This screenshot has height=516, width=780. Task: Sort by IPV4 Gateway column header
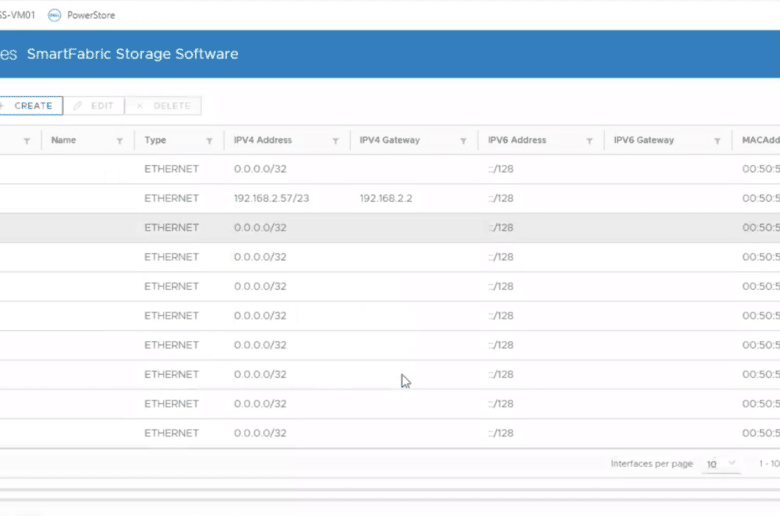tap(390, 140)
